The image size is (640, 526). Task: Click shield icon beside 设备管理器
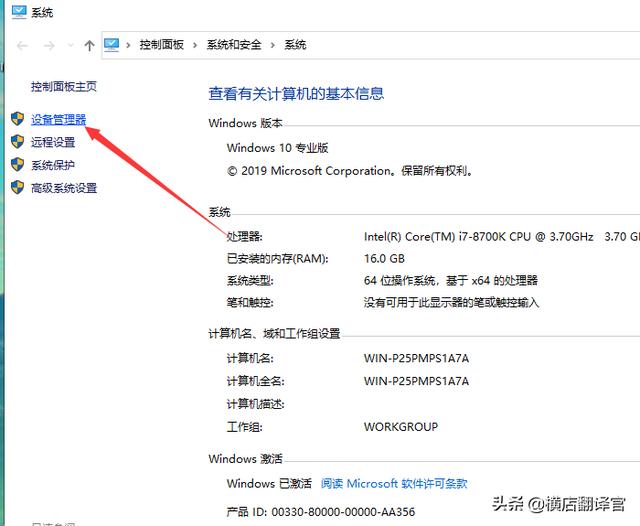click(18, 119)
